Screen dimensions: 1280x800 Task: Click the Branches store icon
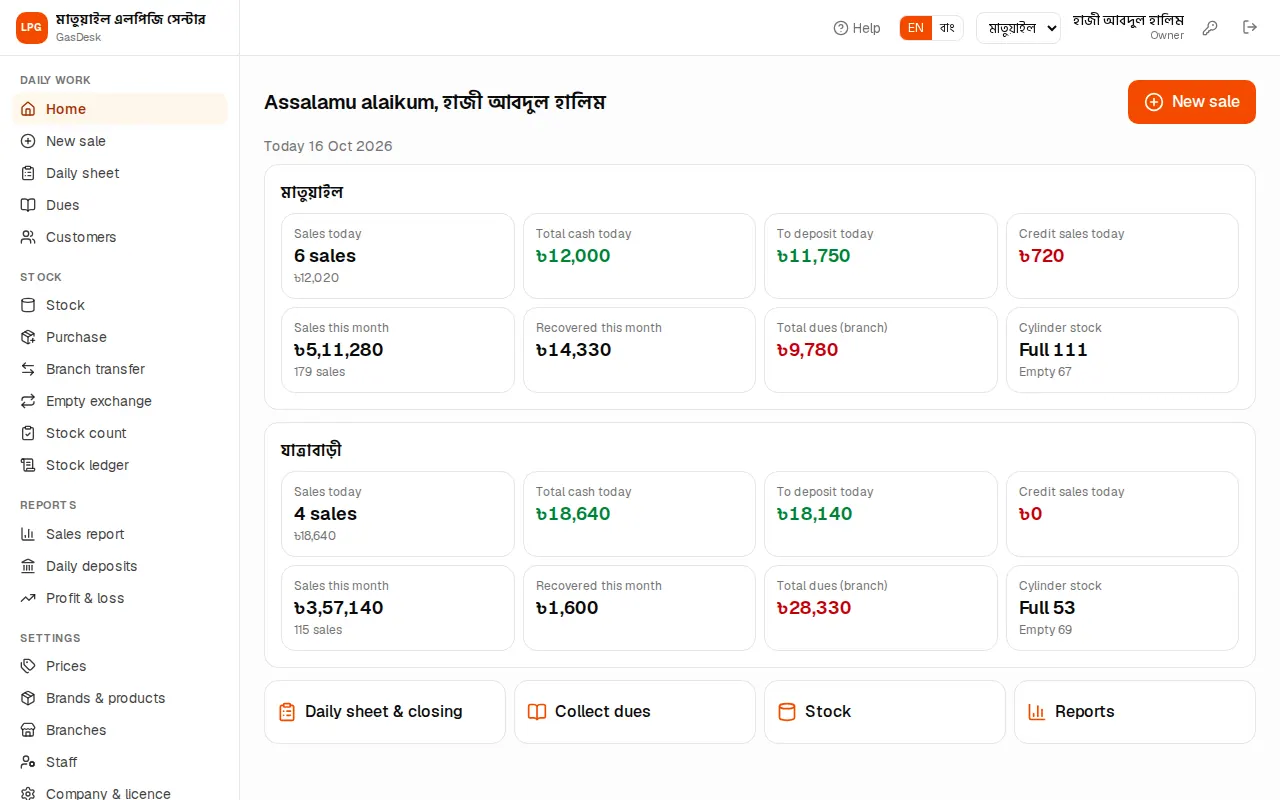coord(28,730)
